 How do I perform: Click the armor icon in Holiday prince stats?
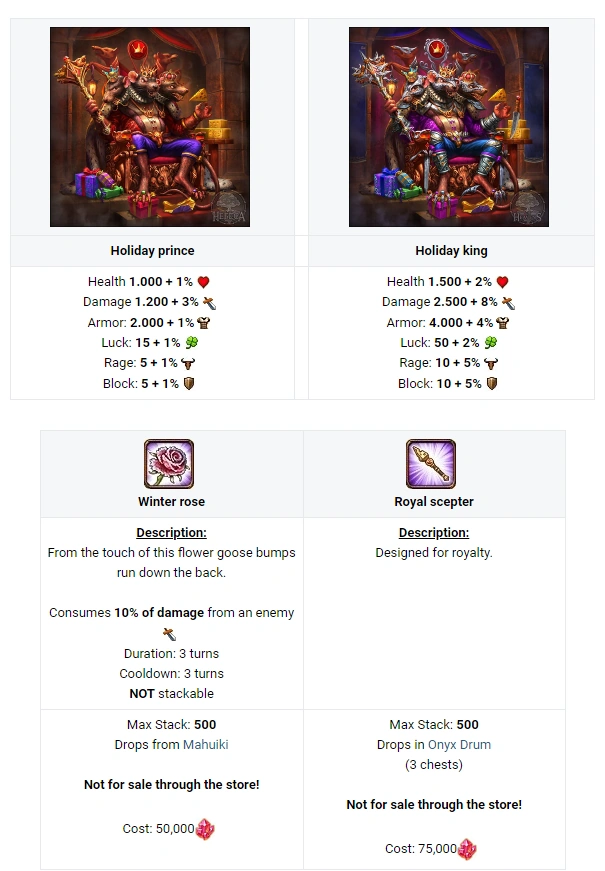click(204, 323)
